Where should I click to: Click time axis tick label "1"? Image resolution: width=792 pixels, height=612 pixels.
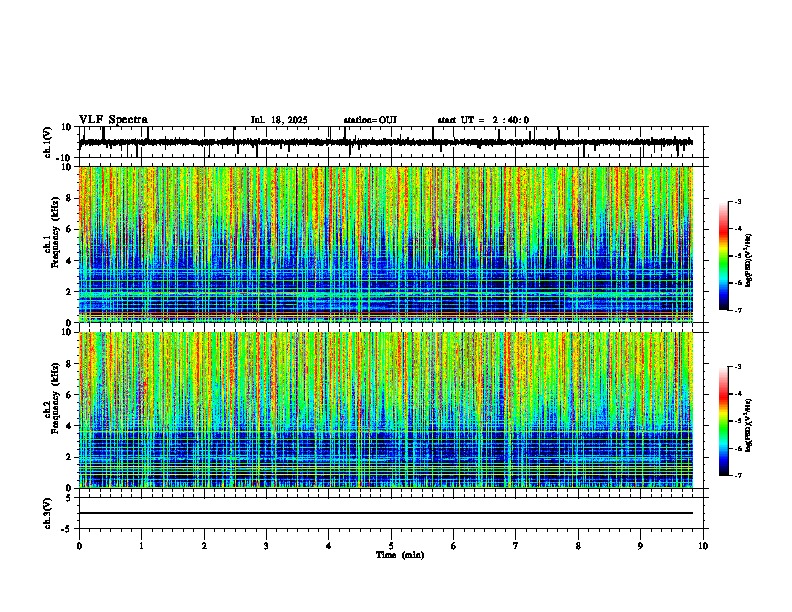click(141, 546)
